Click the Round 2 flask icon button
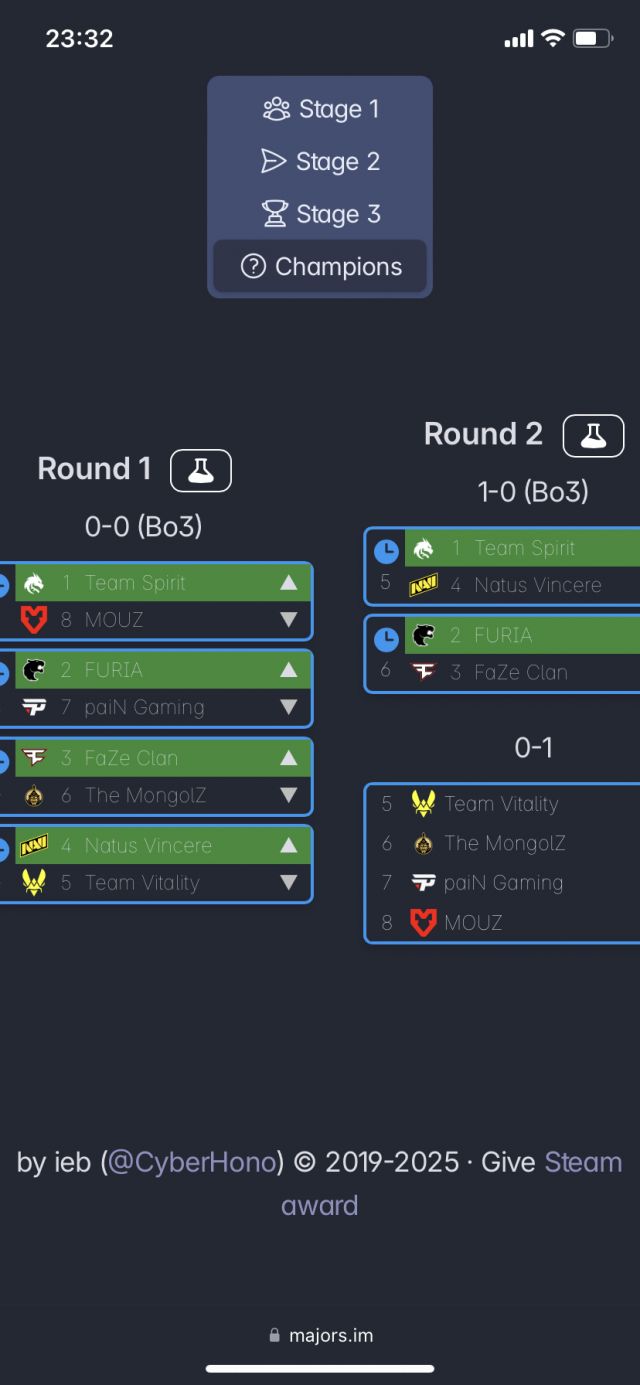The image size is (640, 1385). [x=593, y=436]
